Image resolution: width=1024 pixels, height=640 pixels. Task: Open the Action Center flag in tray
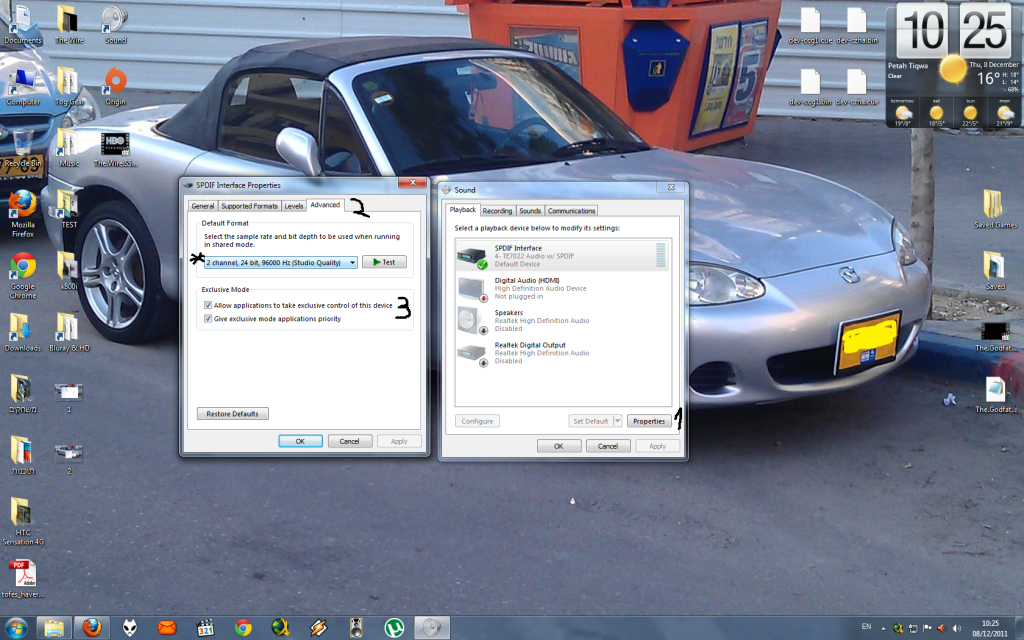[x=927, y=628]
